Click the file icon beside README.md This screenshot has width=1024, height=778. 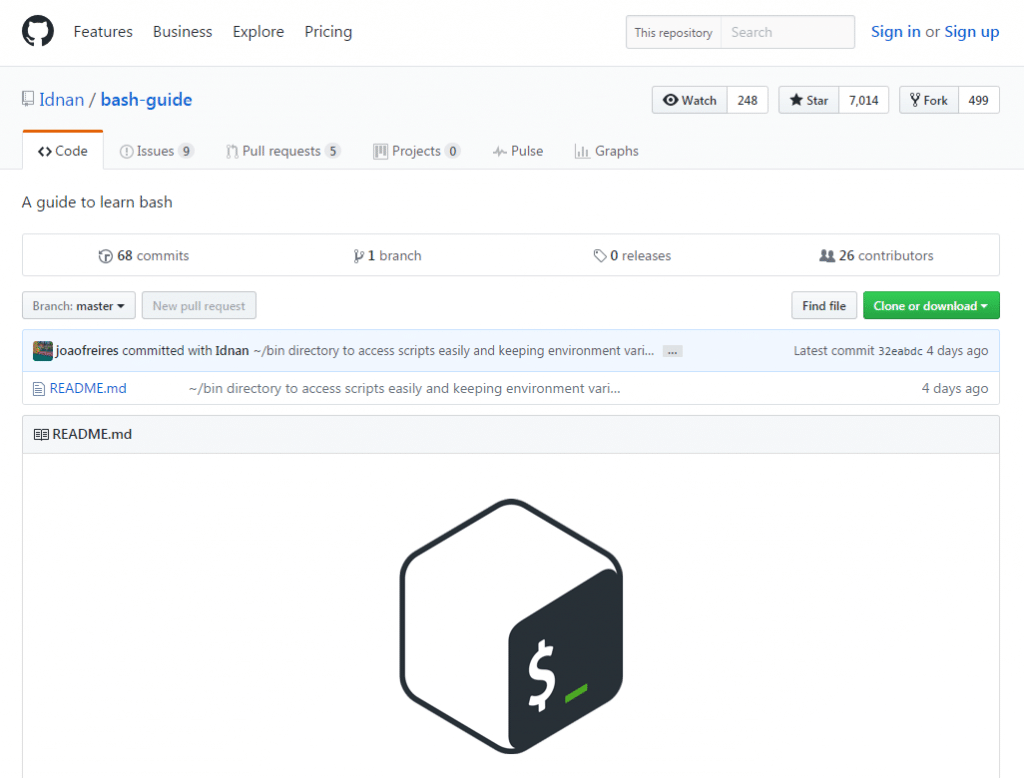tap(39, 389)
